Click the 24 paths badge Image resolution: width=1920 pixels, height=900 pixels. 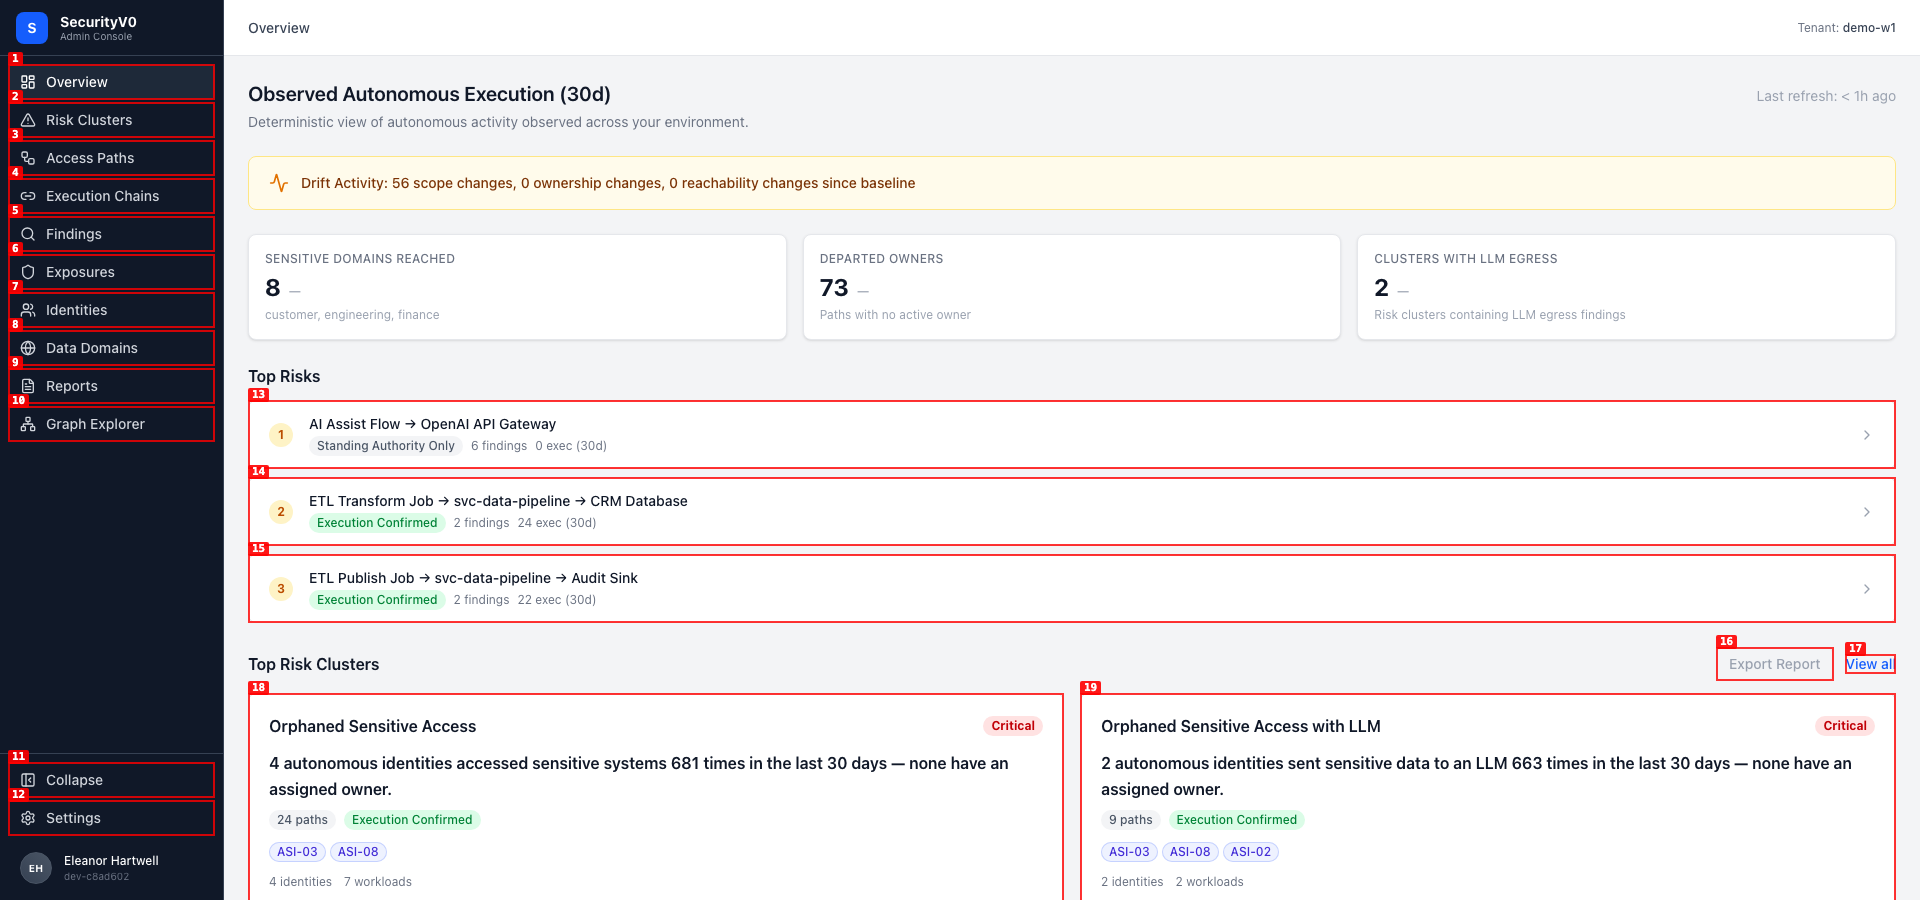pyautogui.click(x=302, y=820)
